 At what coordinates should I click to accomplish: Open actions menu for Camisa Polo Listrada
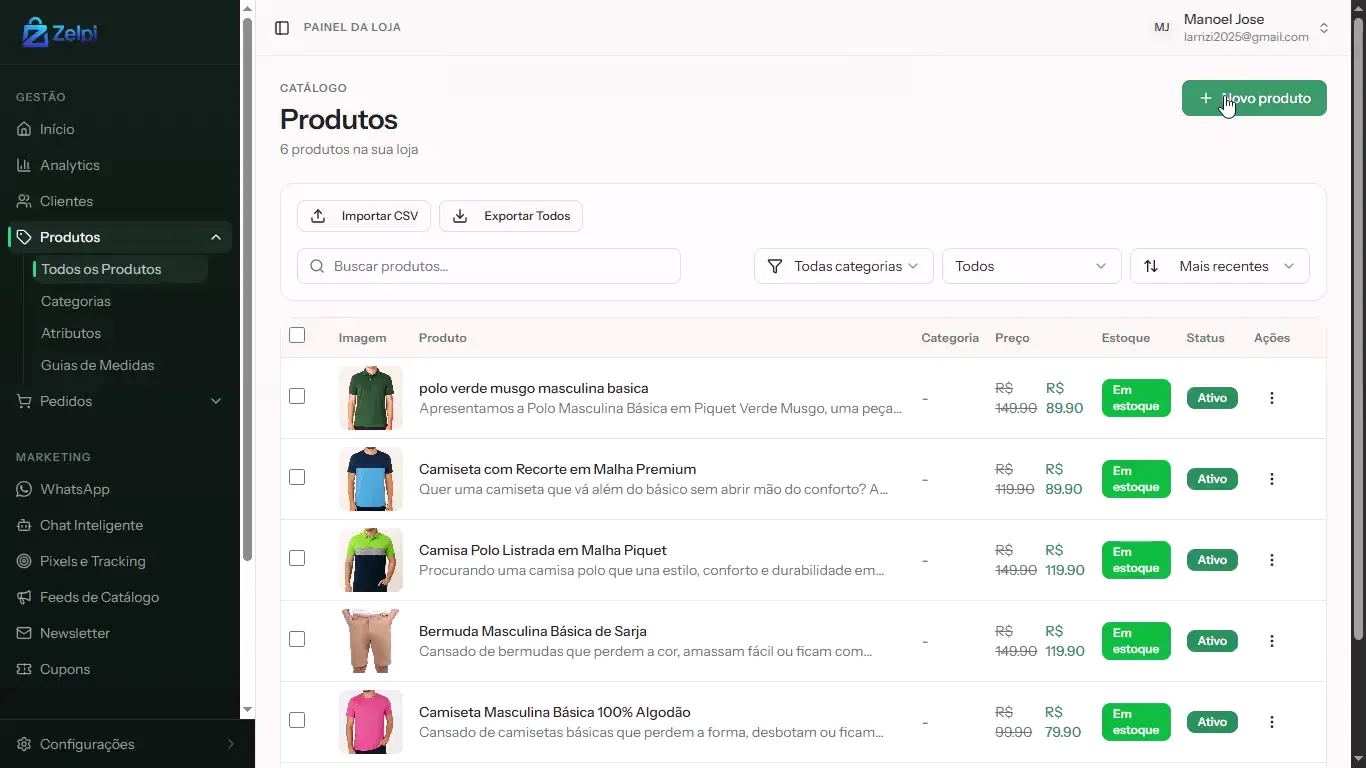1272,560
